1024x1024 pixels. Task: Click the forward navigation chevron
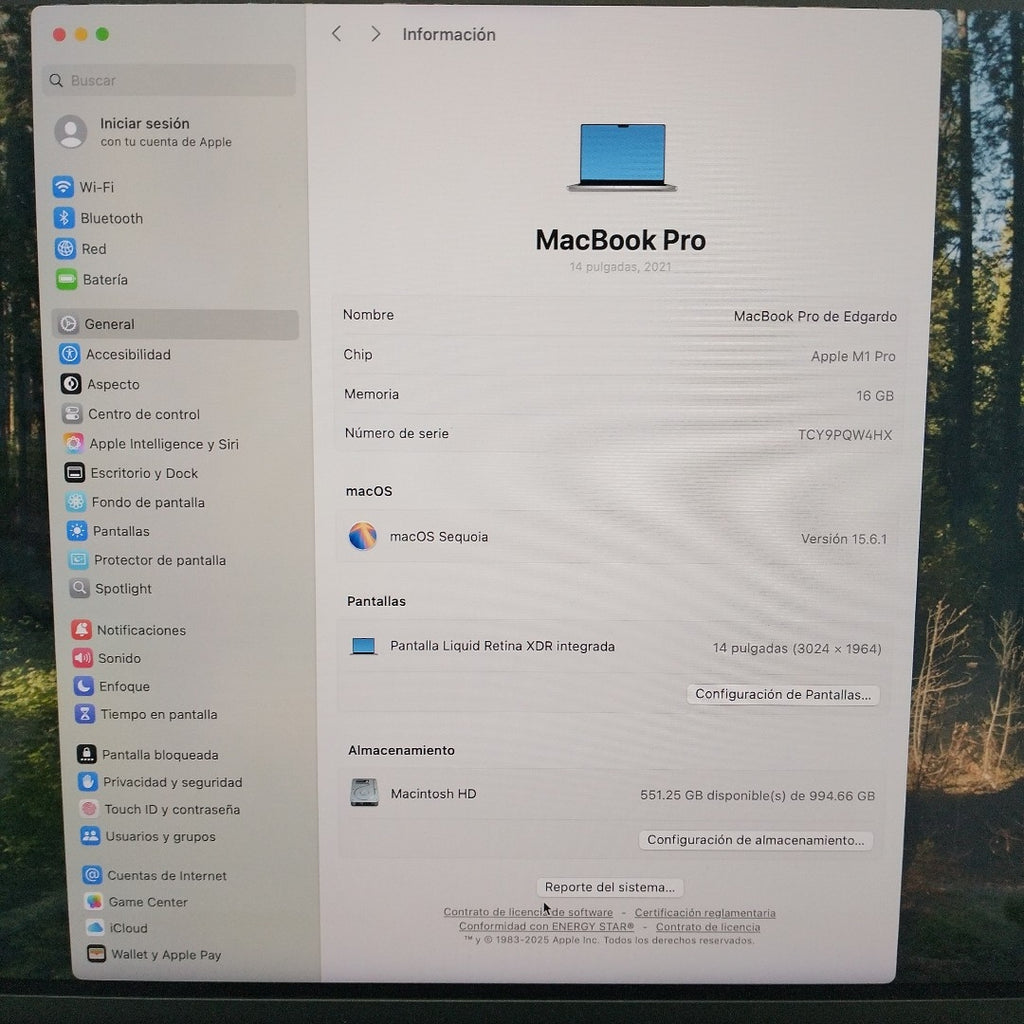375,33
